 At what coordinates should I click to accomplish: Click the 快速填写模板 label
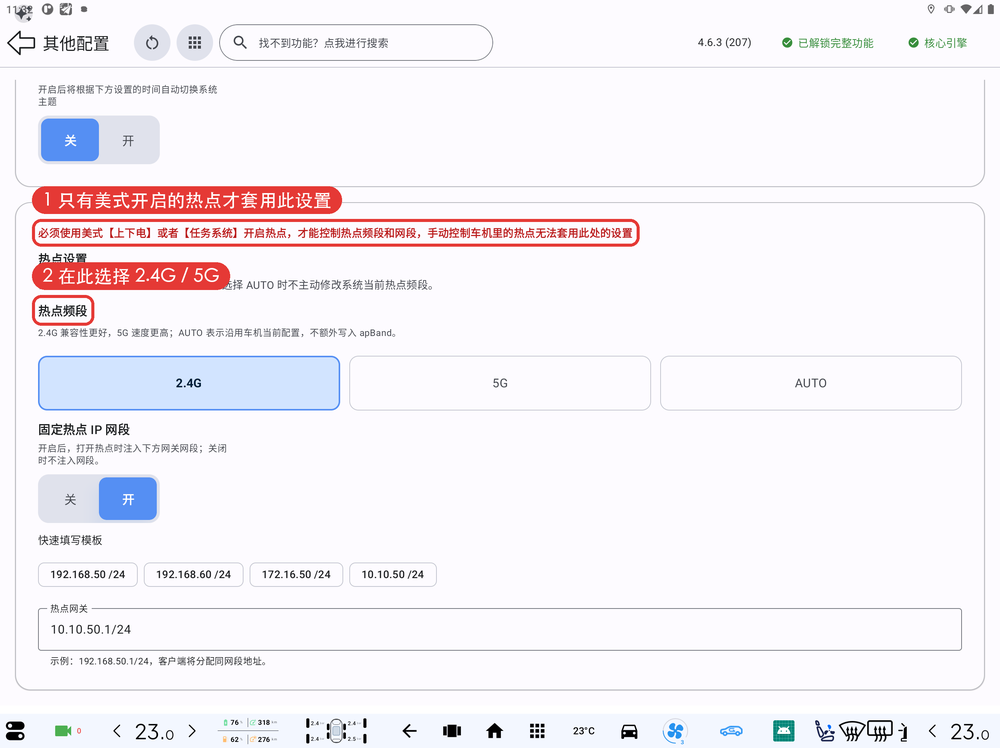pos(70,540)
